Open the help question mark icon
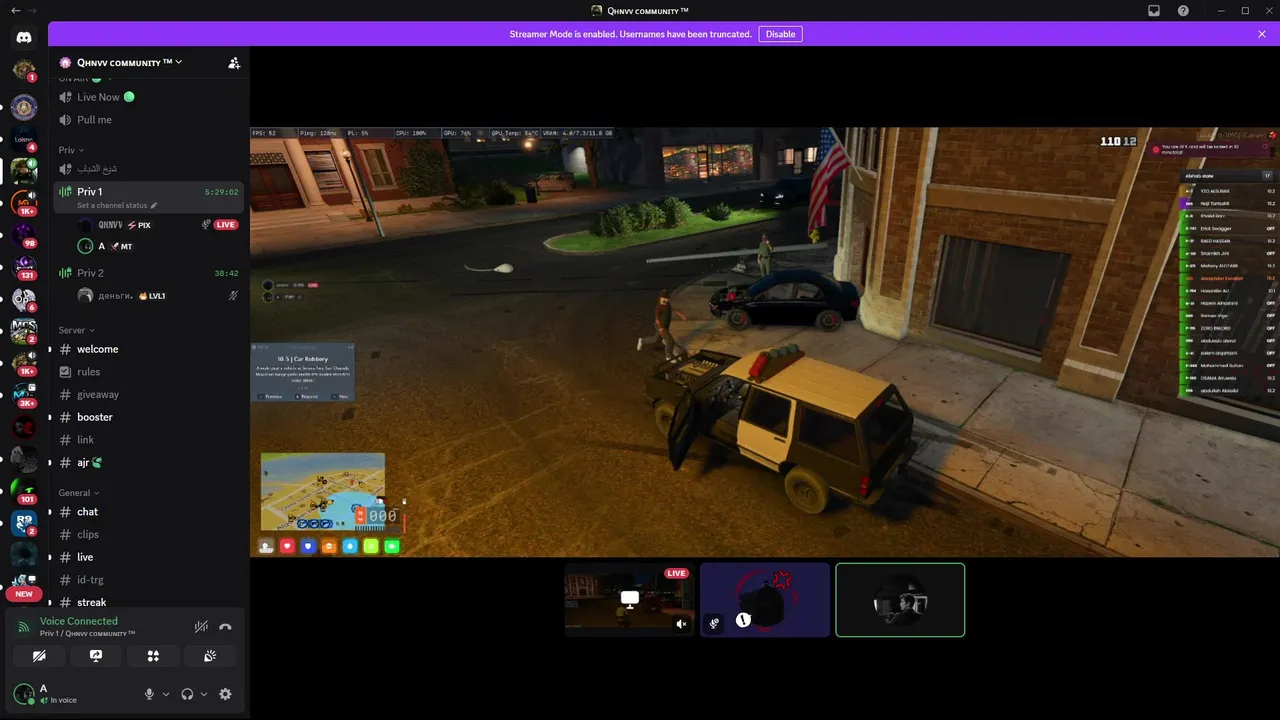Image resolution: width=1280 pixels, height=720 pixels. tap(1183, 11)
